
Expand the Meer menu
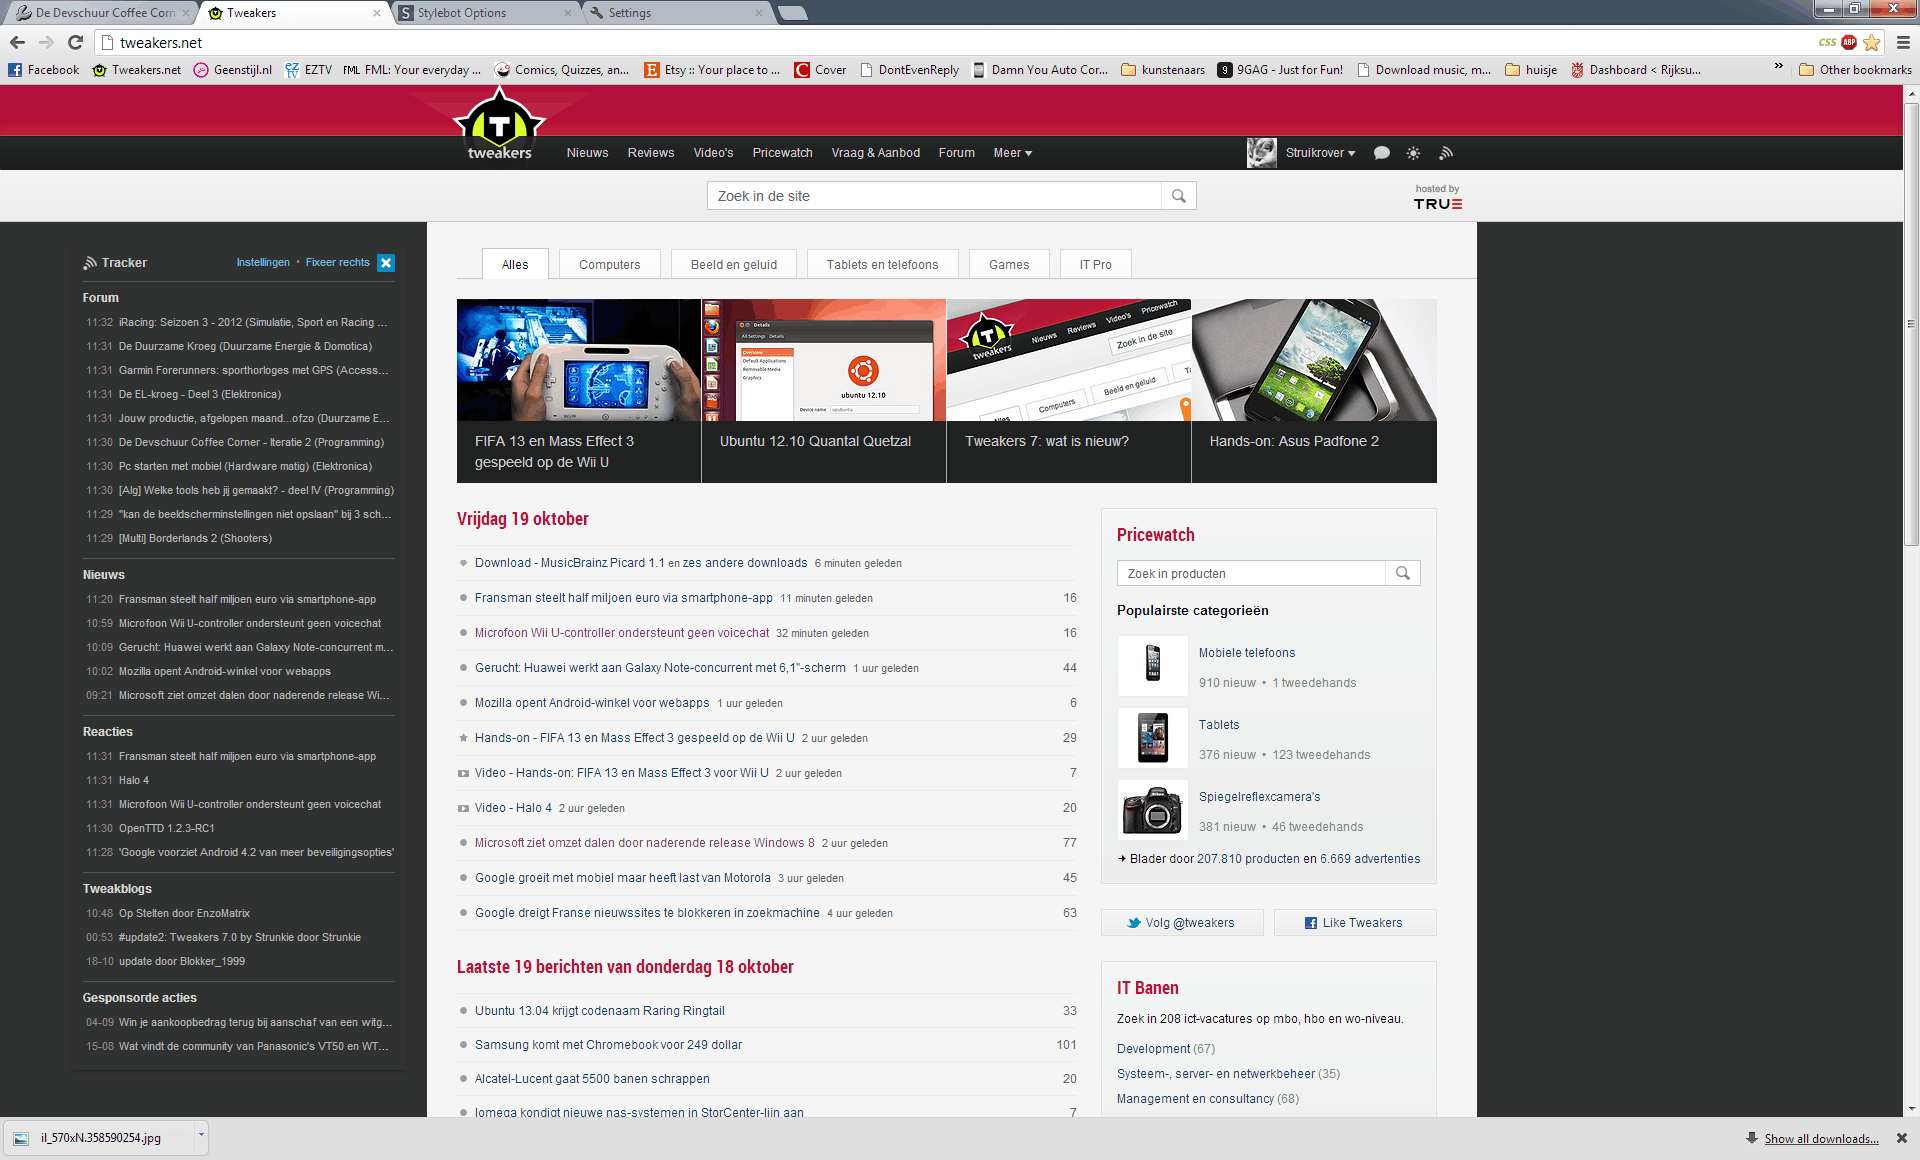coord(1012,153)
